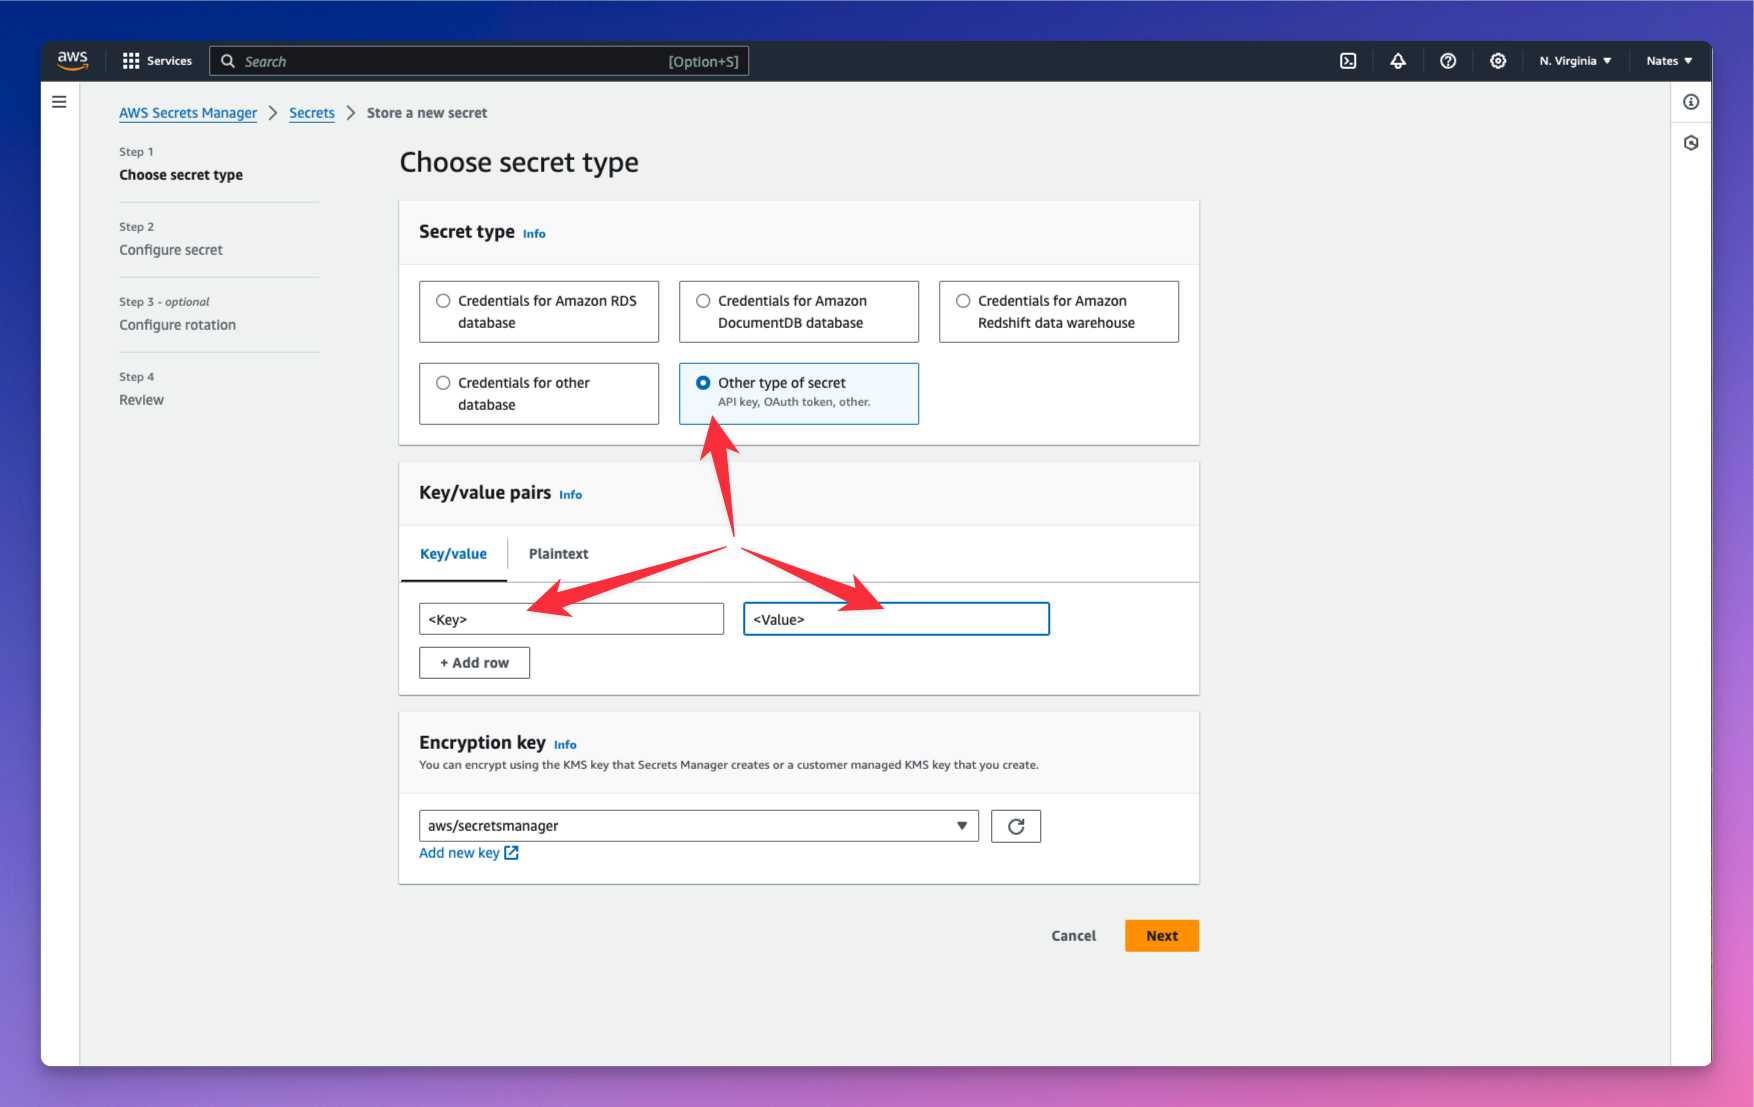Select Other type of secret option
The width and height of the screenshot is (1754, 1107).
tap(799, 394)
